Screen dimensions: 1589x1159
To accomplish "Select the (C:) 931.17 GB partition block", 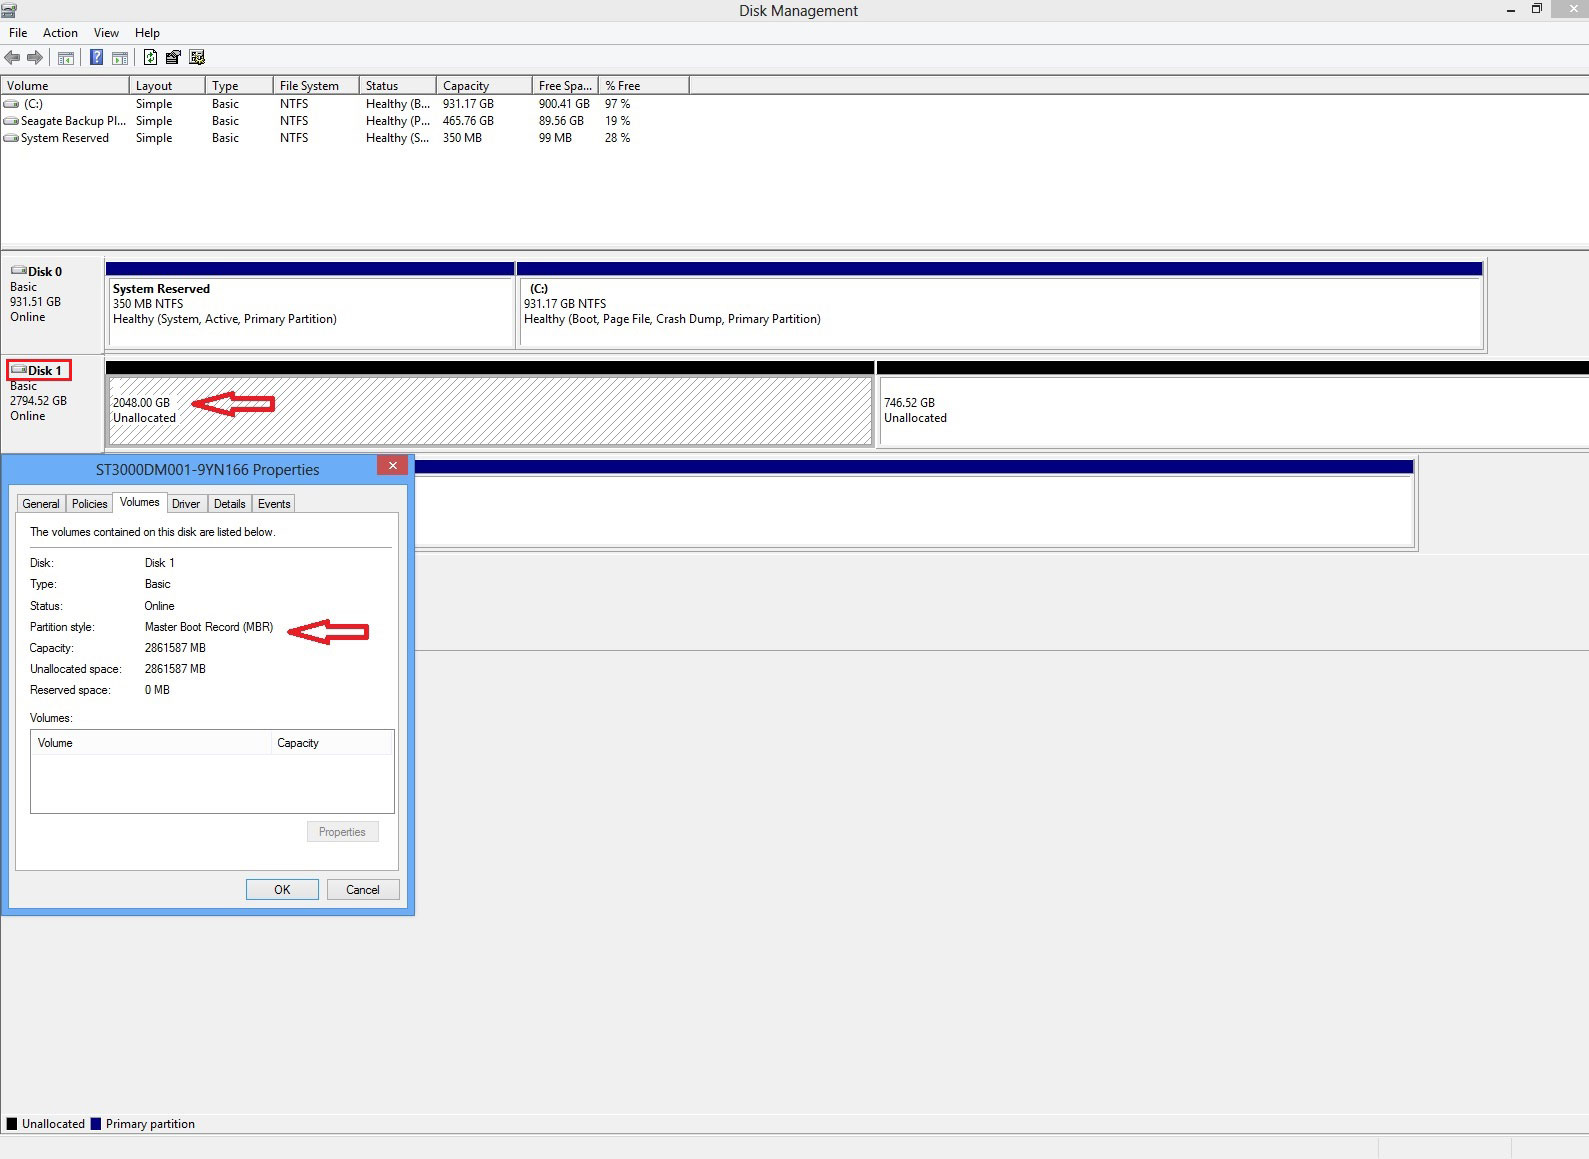I will click(999, 305).
